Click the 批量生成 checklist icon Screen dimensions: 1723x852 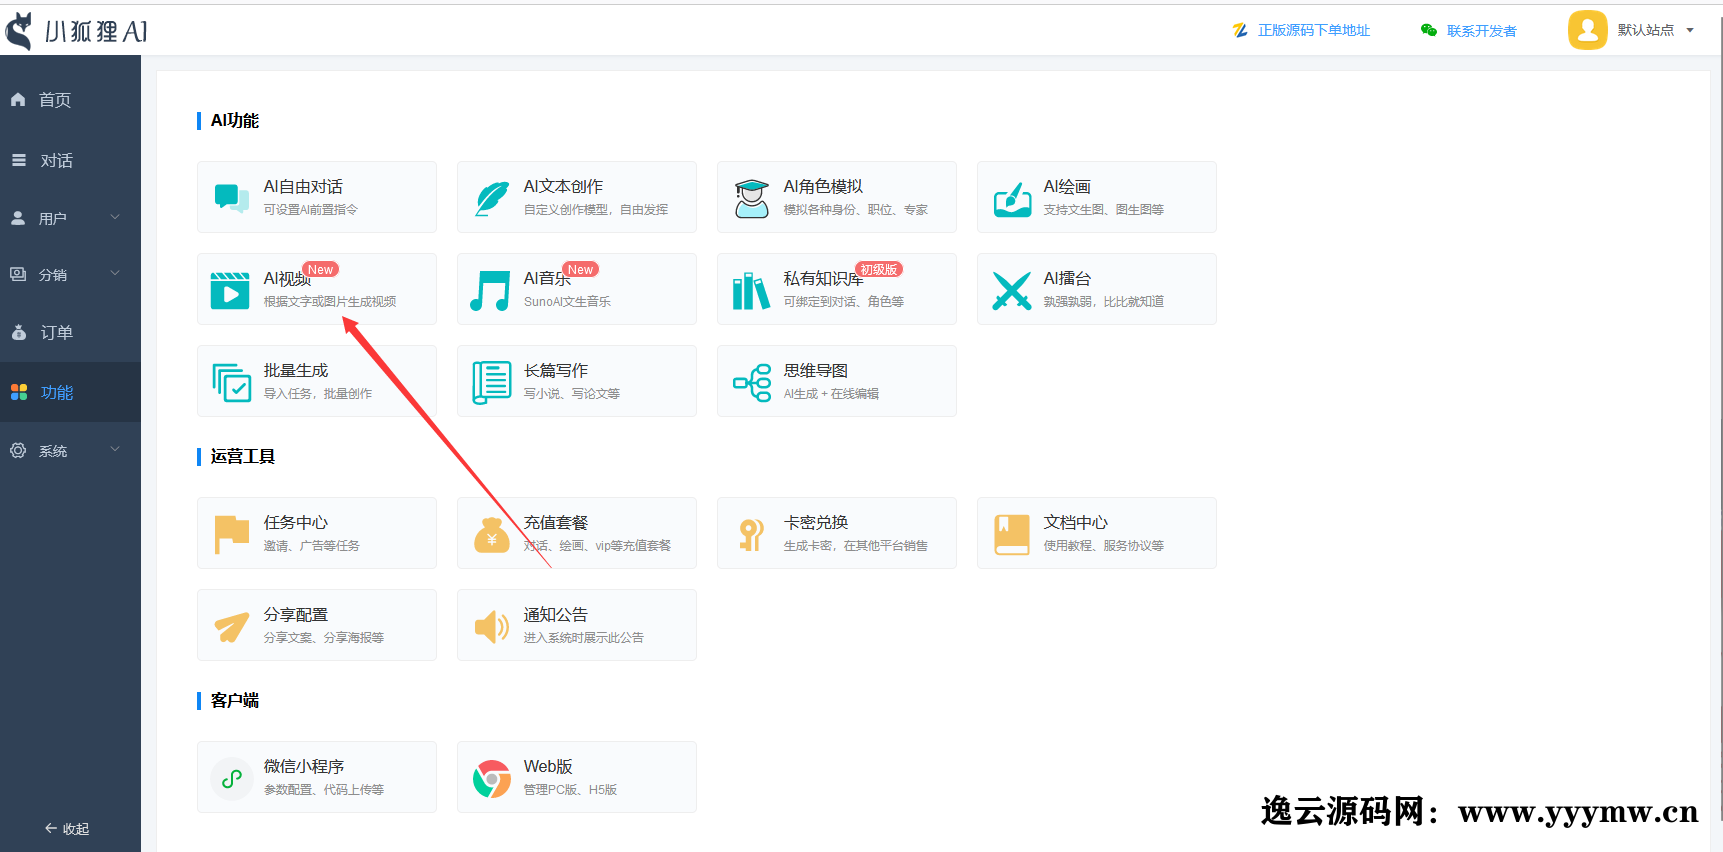point(231,382)
